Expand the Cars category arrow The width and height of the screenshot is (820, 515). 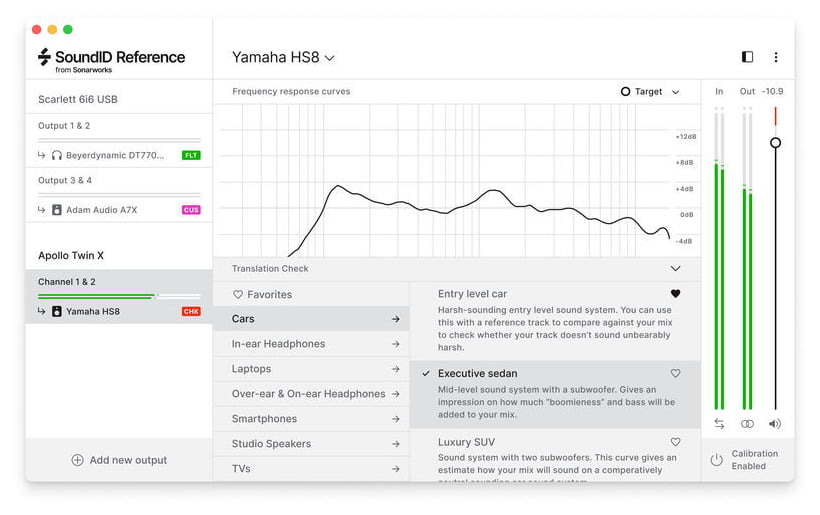[x=395, y=319]
